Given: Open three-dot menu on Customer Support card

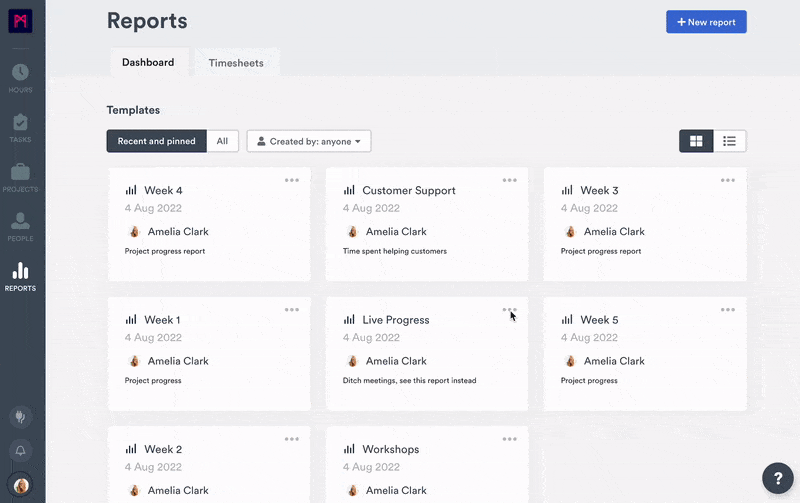Looking at the screenshot, I should [510, 180].
